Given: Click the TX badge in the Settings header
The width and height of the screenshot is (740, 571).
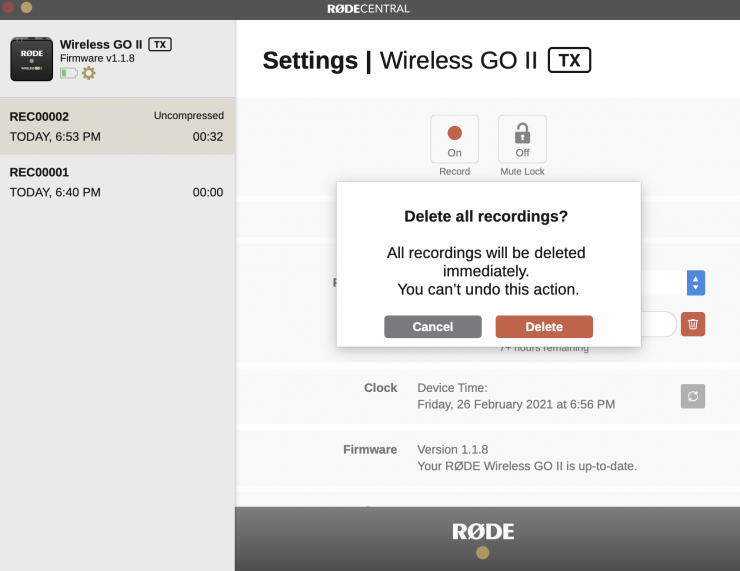Looking at the screenshot, I should coord(568,60).
